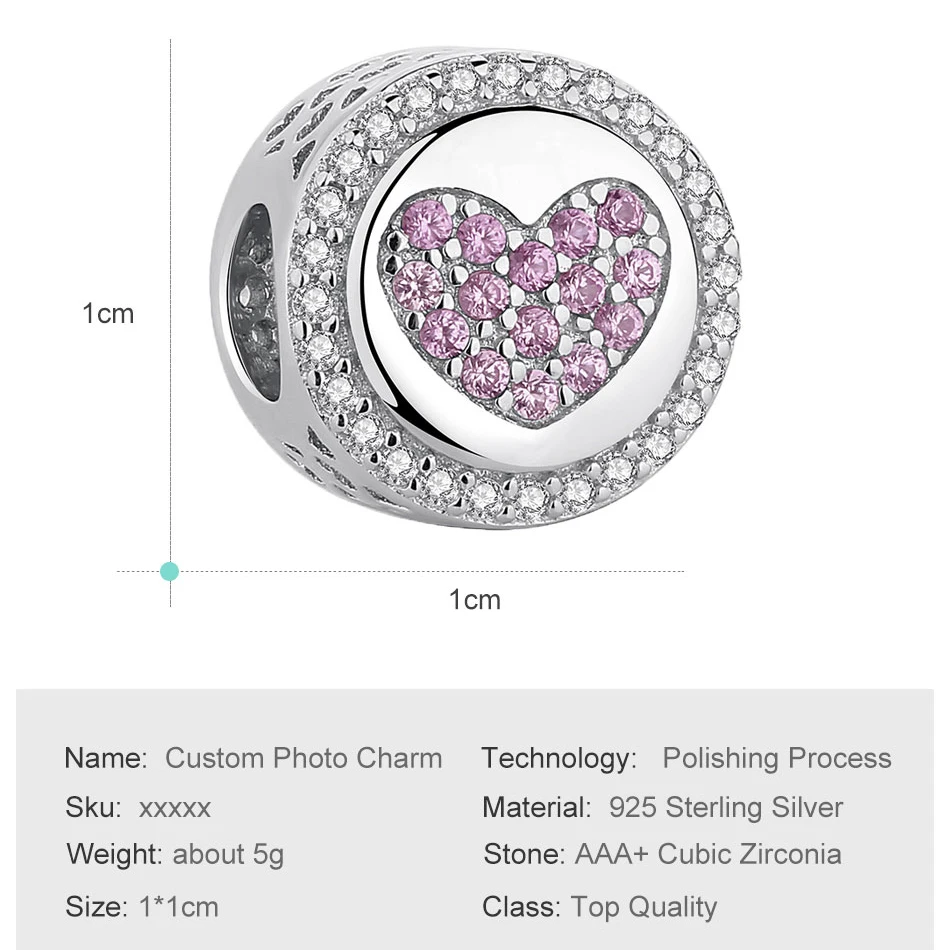Image resolution: width=950 pixels, height=950 pixels.
Task: Click the vertical 1cm height label
Action: 108,314
